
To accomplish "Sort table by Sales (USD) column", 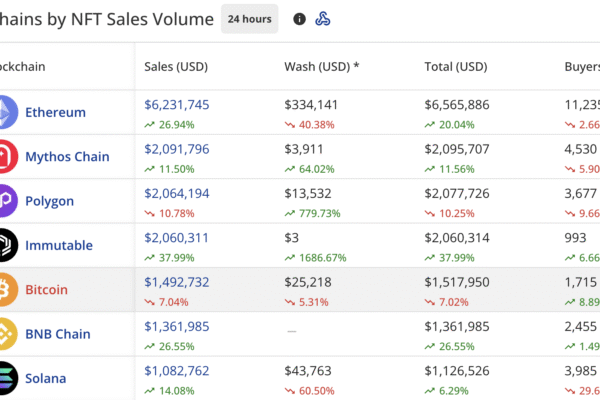I will click(x=175, y=67).
